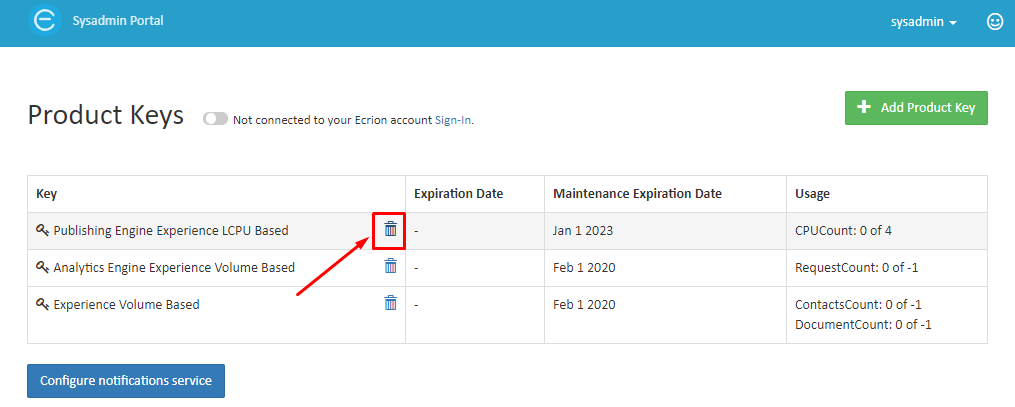Click the Add Product Key button

[916, 107]
